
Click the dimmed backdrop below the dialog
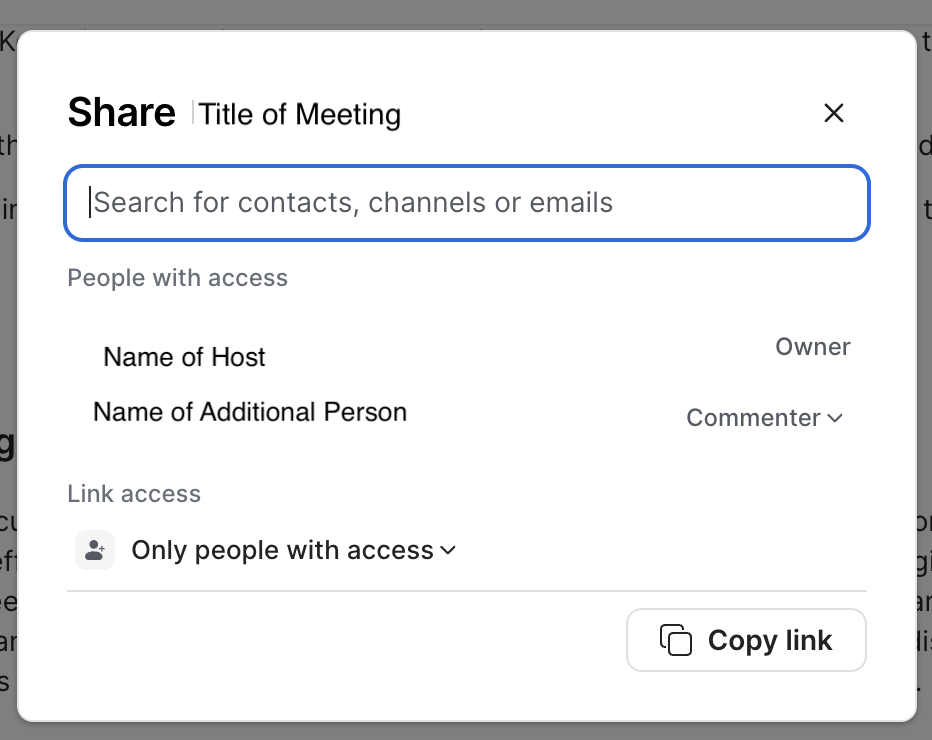466,731
